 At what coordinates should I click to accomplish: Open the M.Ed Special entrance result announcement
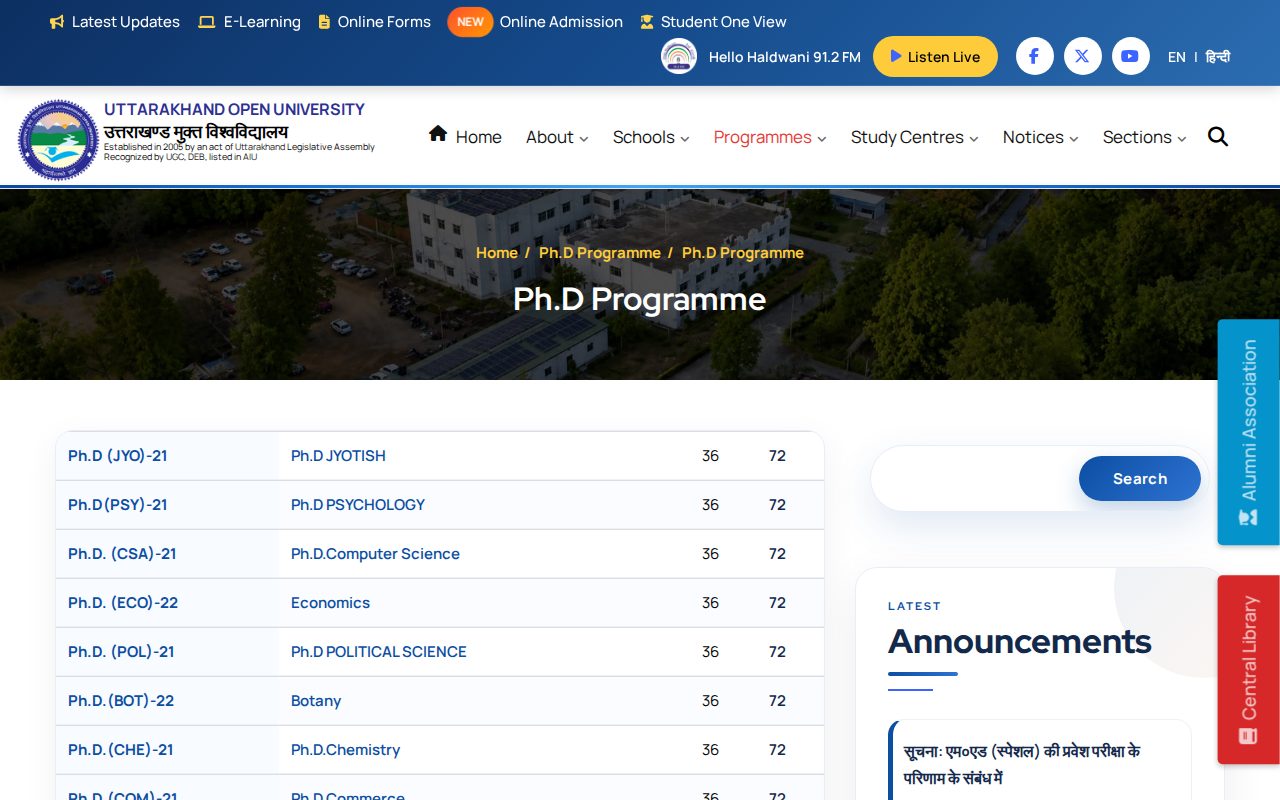click(1022, 765)
